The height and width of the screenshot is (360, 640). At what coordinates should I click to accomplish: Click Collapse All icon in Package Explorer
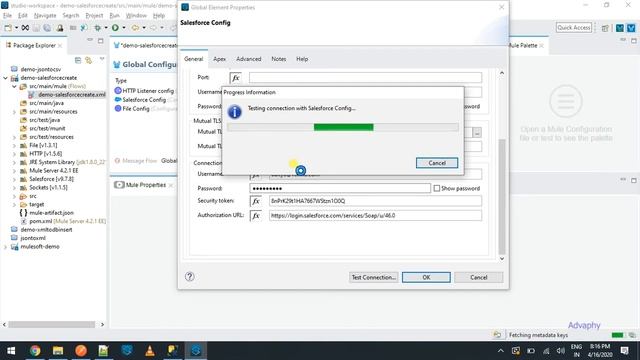78,60
